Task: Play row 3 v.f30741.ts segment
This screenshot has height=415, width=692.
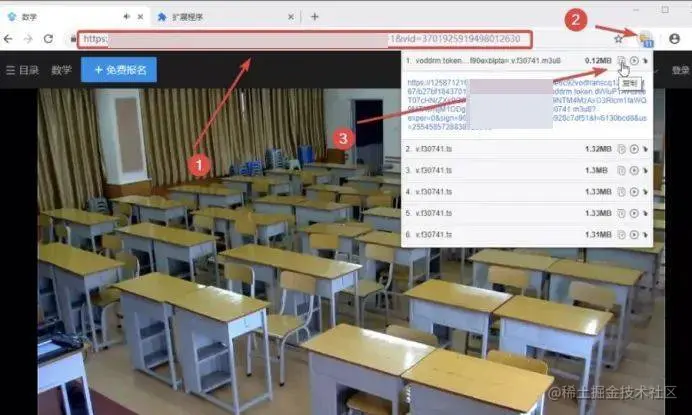Action: tap(634, 170)
